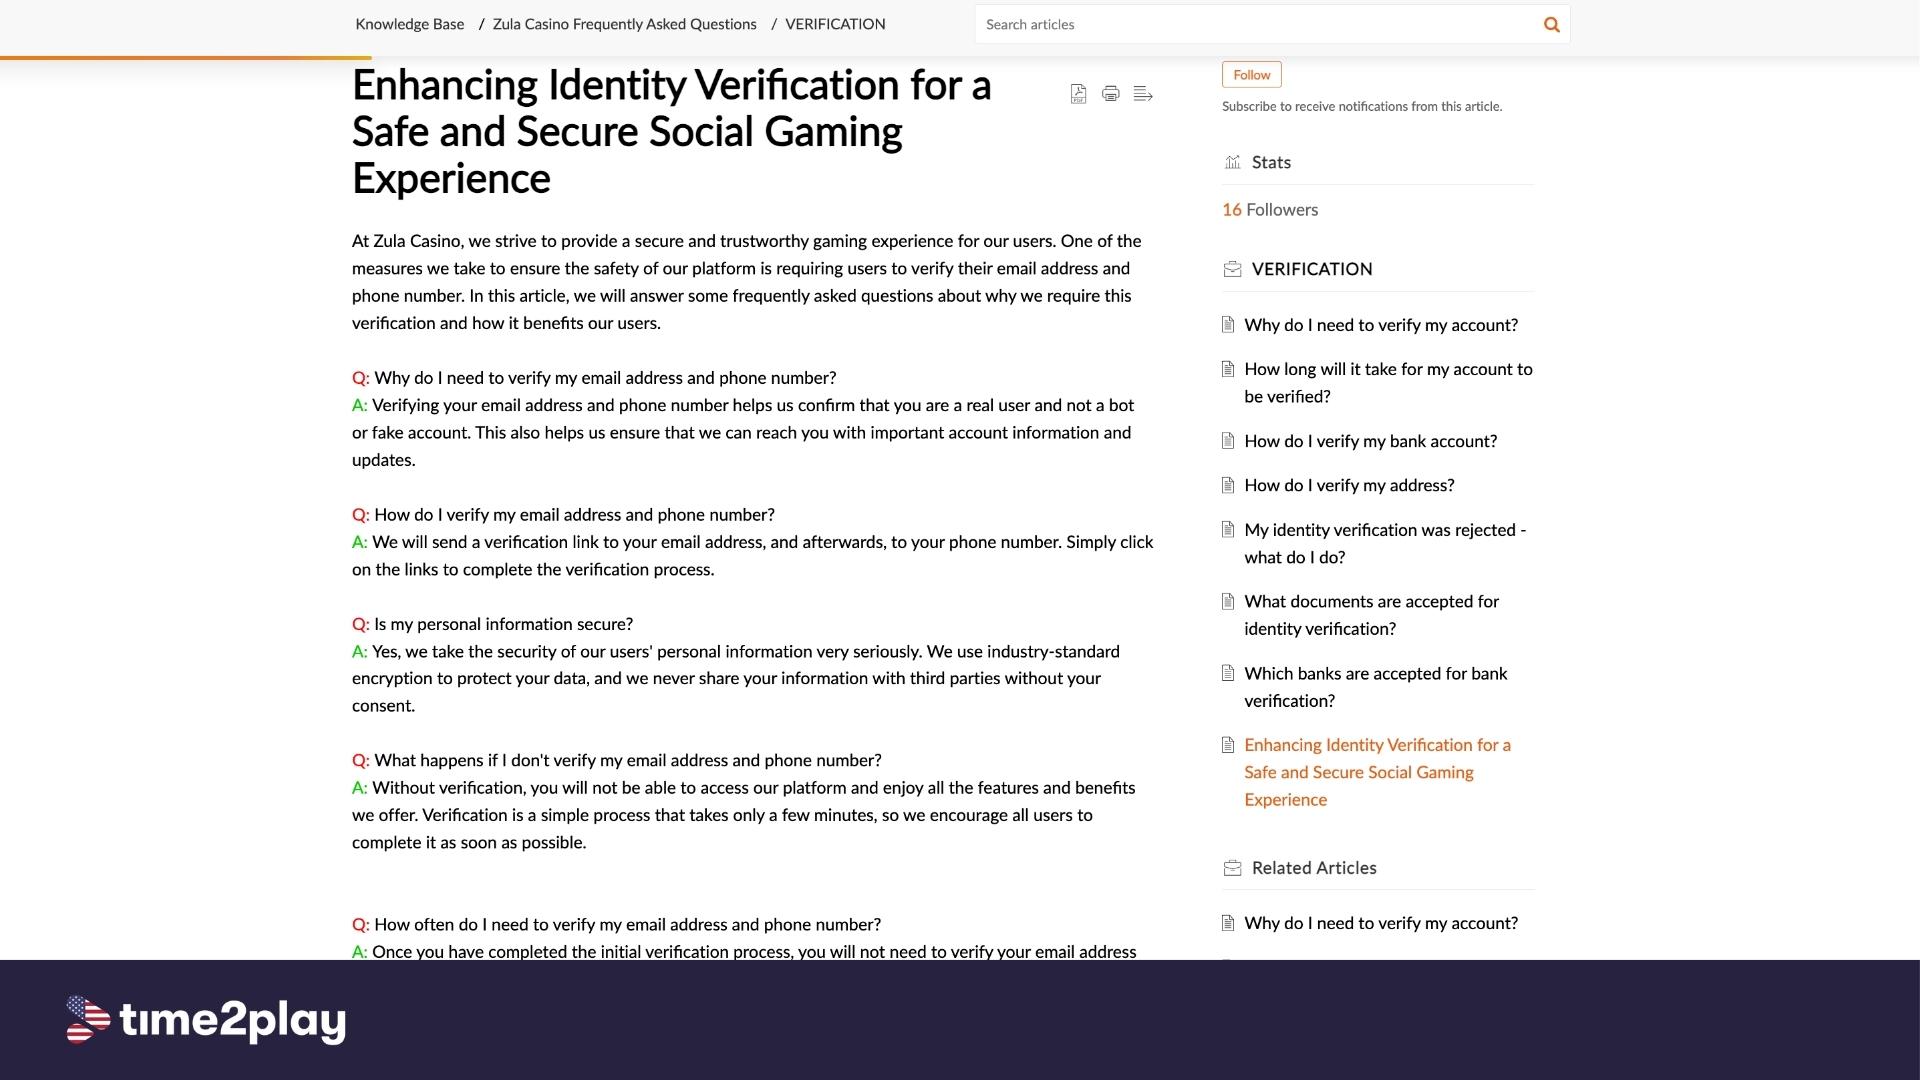Image resolution: width=1920 pixels, height=1080 pixels.
Task: Click question 'How do I verify my email address and phone number?'
Action: [x=574, y=515]
